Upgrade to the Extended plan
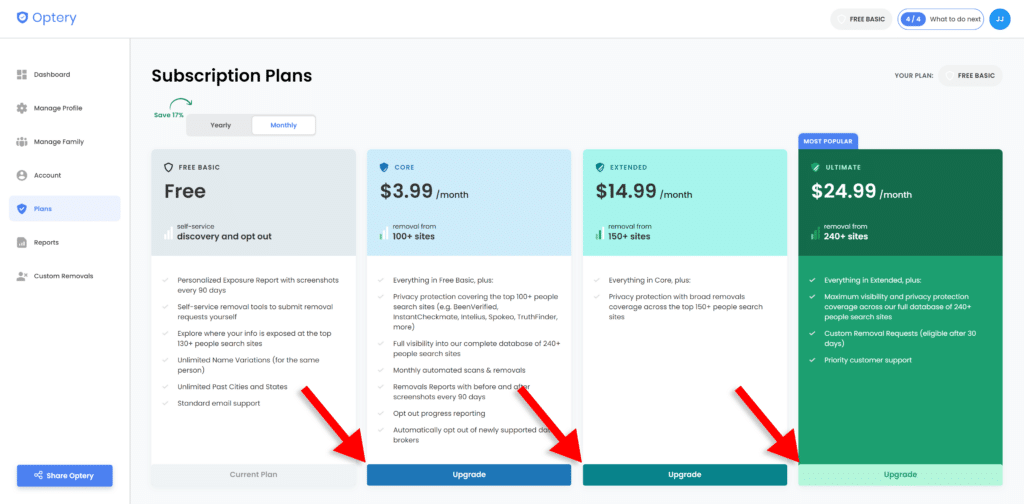Image resolution: width=1024 pixels, height=504 pixels. click(684, 475)
